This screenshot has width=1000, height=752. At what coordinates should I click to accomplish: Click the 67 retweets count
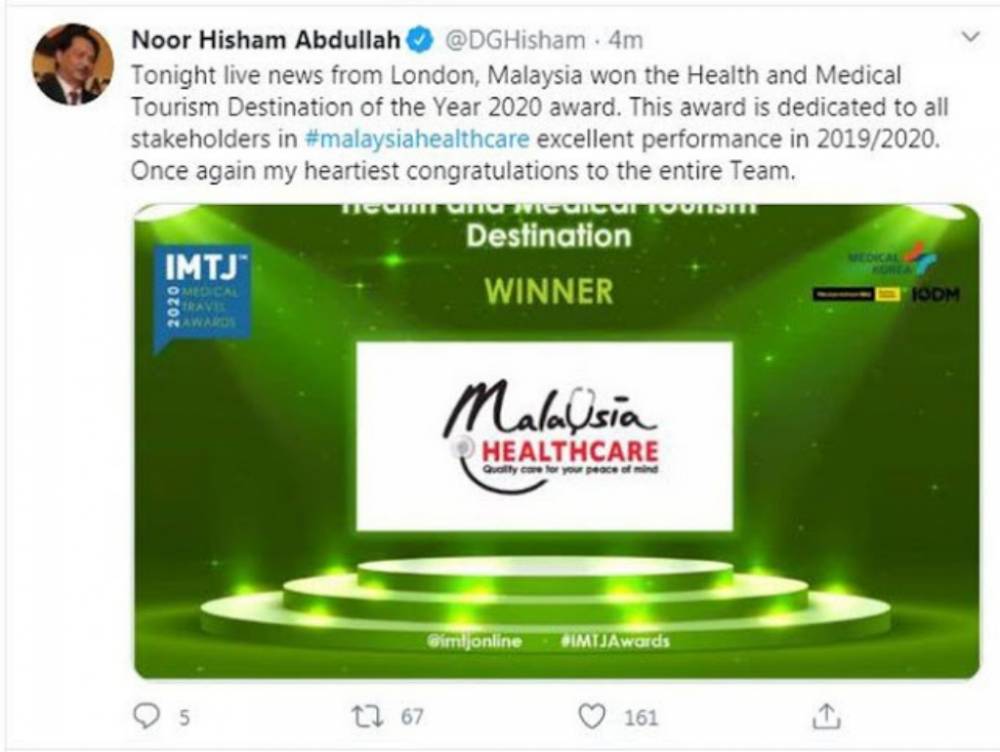coord(412,716)
